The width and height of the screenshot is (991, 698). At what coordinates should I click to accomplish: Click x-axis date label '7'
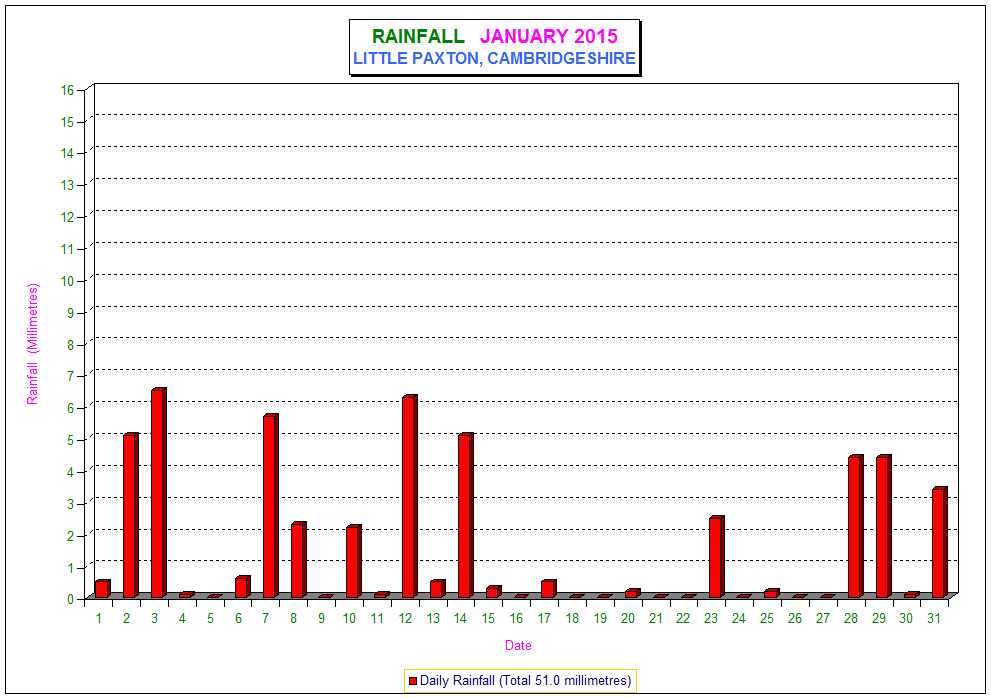(265, 619)
